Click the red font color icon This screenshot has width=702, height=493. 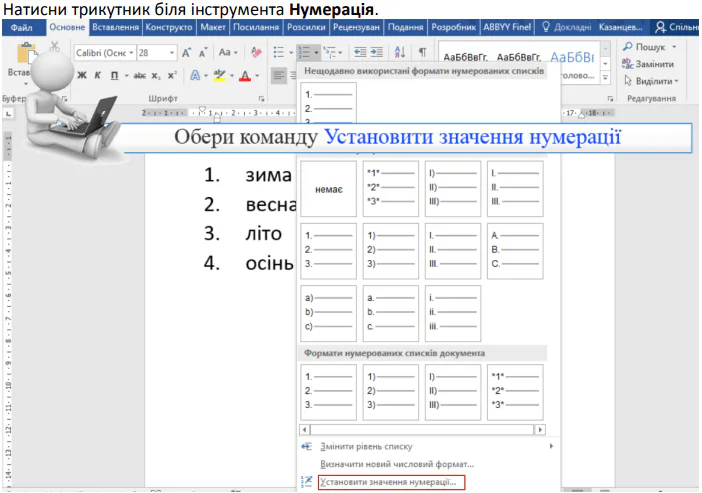[x=245, y=76]
